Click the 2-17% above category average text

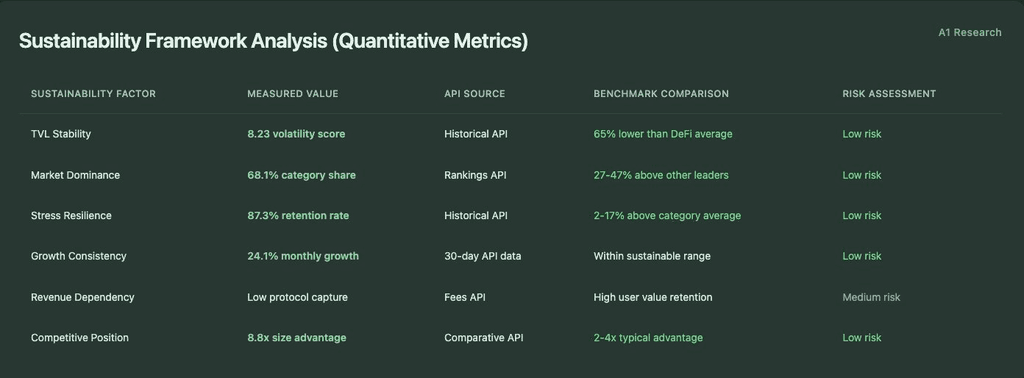pos(667,215)
